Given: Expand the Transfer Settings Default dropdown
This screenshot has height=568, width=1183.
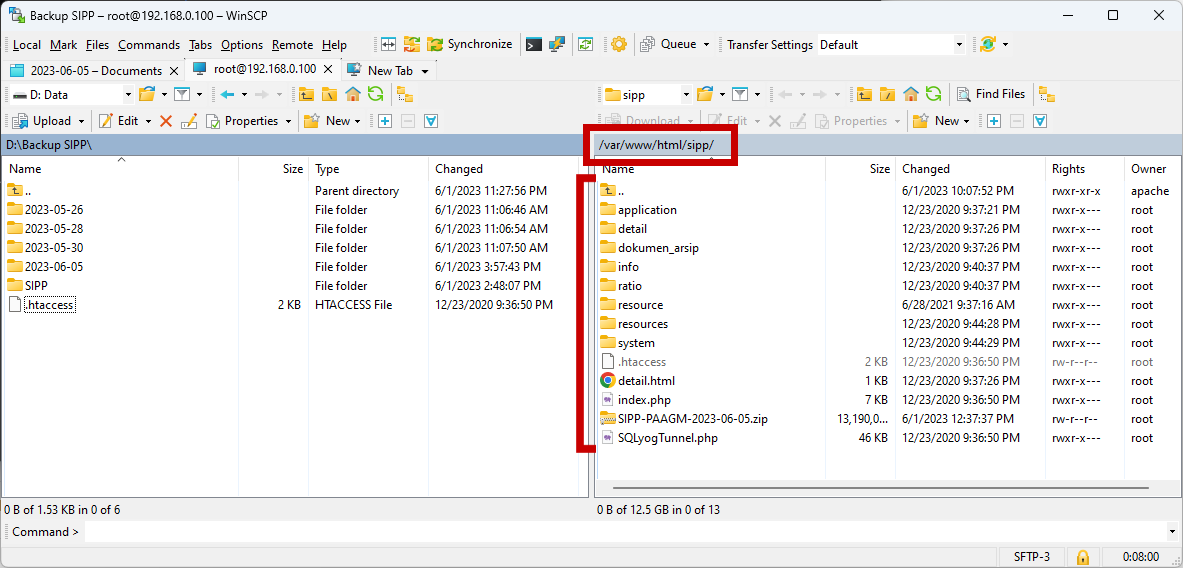Looking at the screenshot, I should click(x=959, y=45).
